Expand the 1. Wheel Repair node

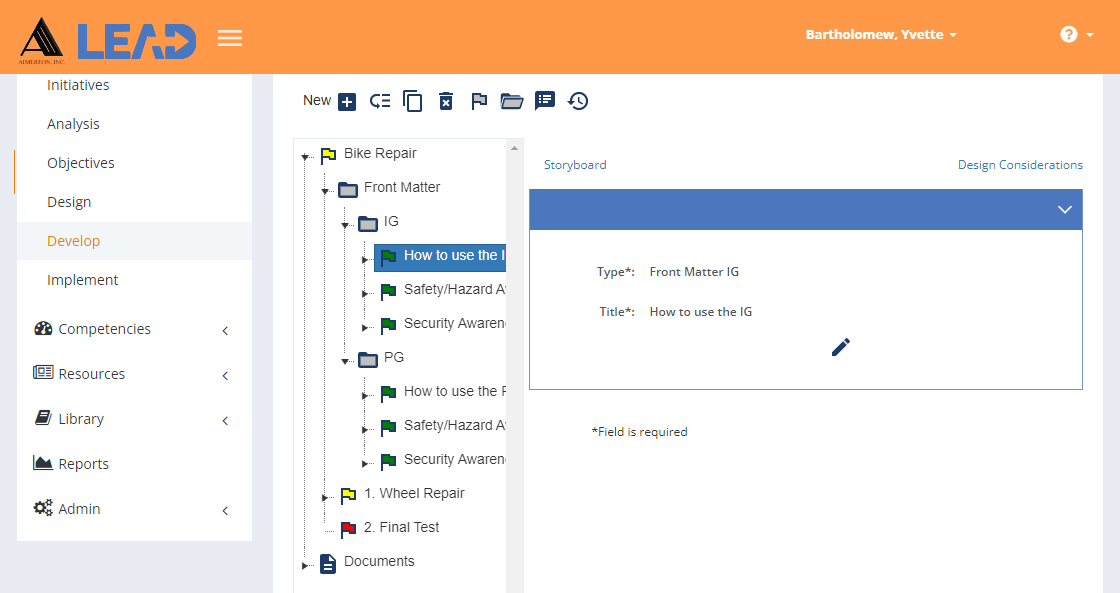pyautogui.click(x=325, y=496)
